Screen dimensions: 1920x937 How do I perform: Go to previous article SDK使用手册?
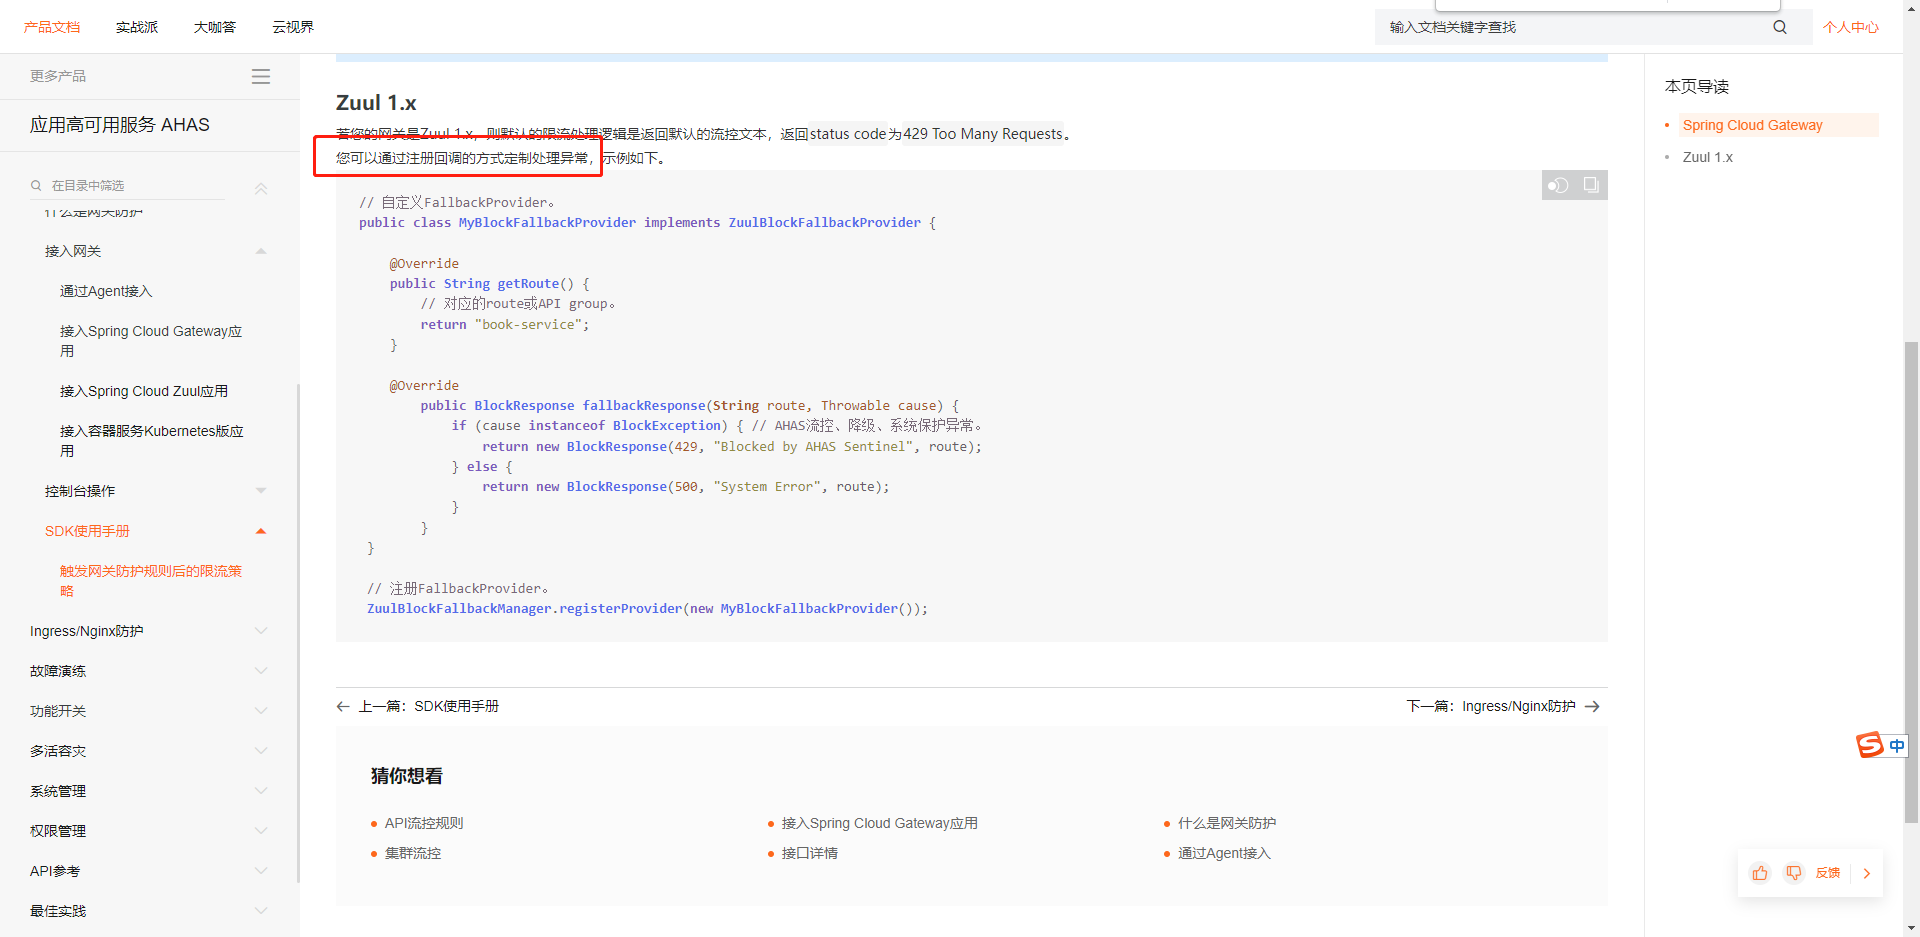428,706
